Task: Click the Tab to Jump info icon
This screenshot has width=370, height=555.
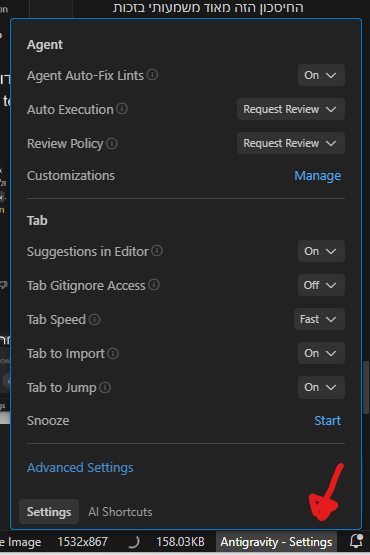Action: (105, 387)
